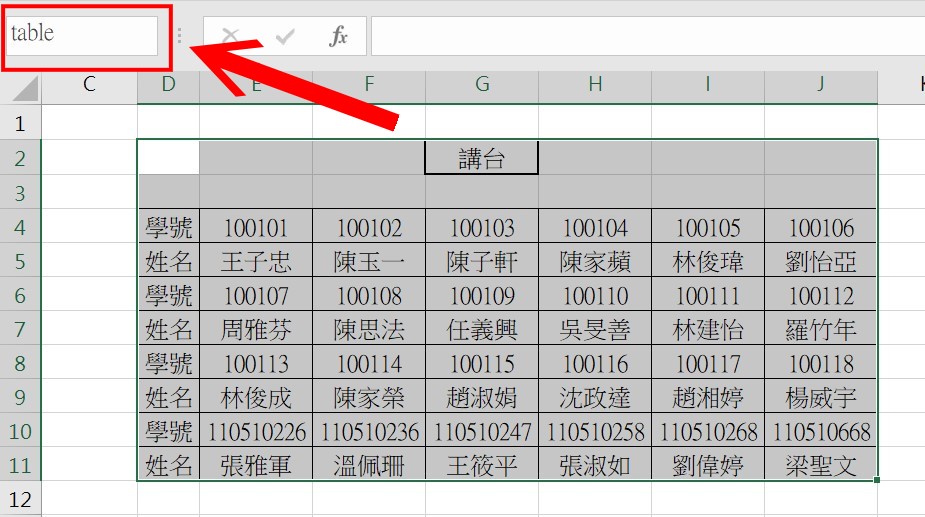Select row 5 header

click(x=20, y=260)
